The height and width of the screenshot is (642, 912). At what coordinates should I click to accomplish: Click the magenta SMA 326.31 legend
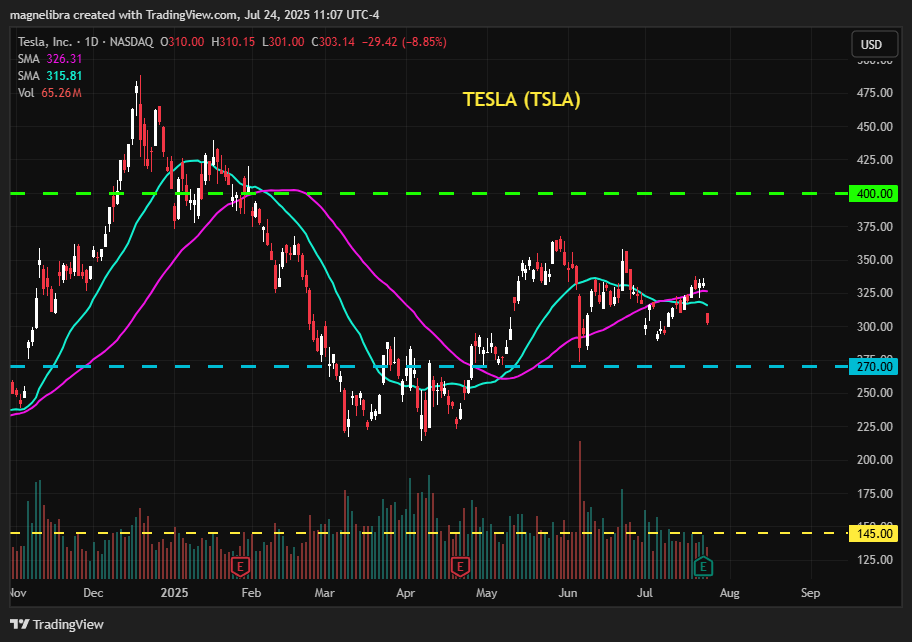tap(49, 59)
